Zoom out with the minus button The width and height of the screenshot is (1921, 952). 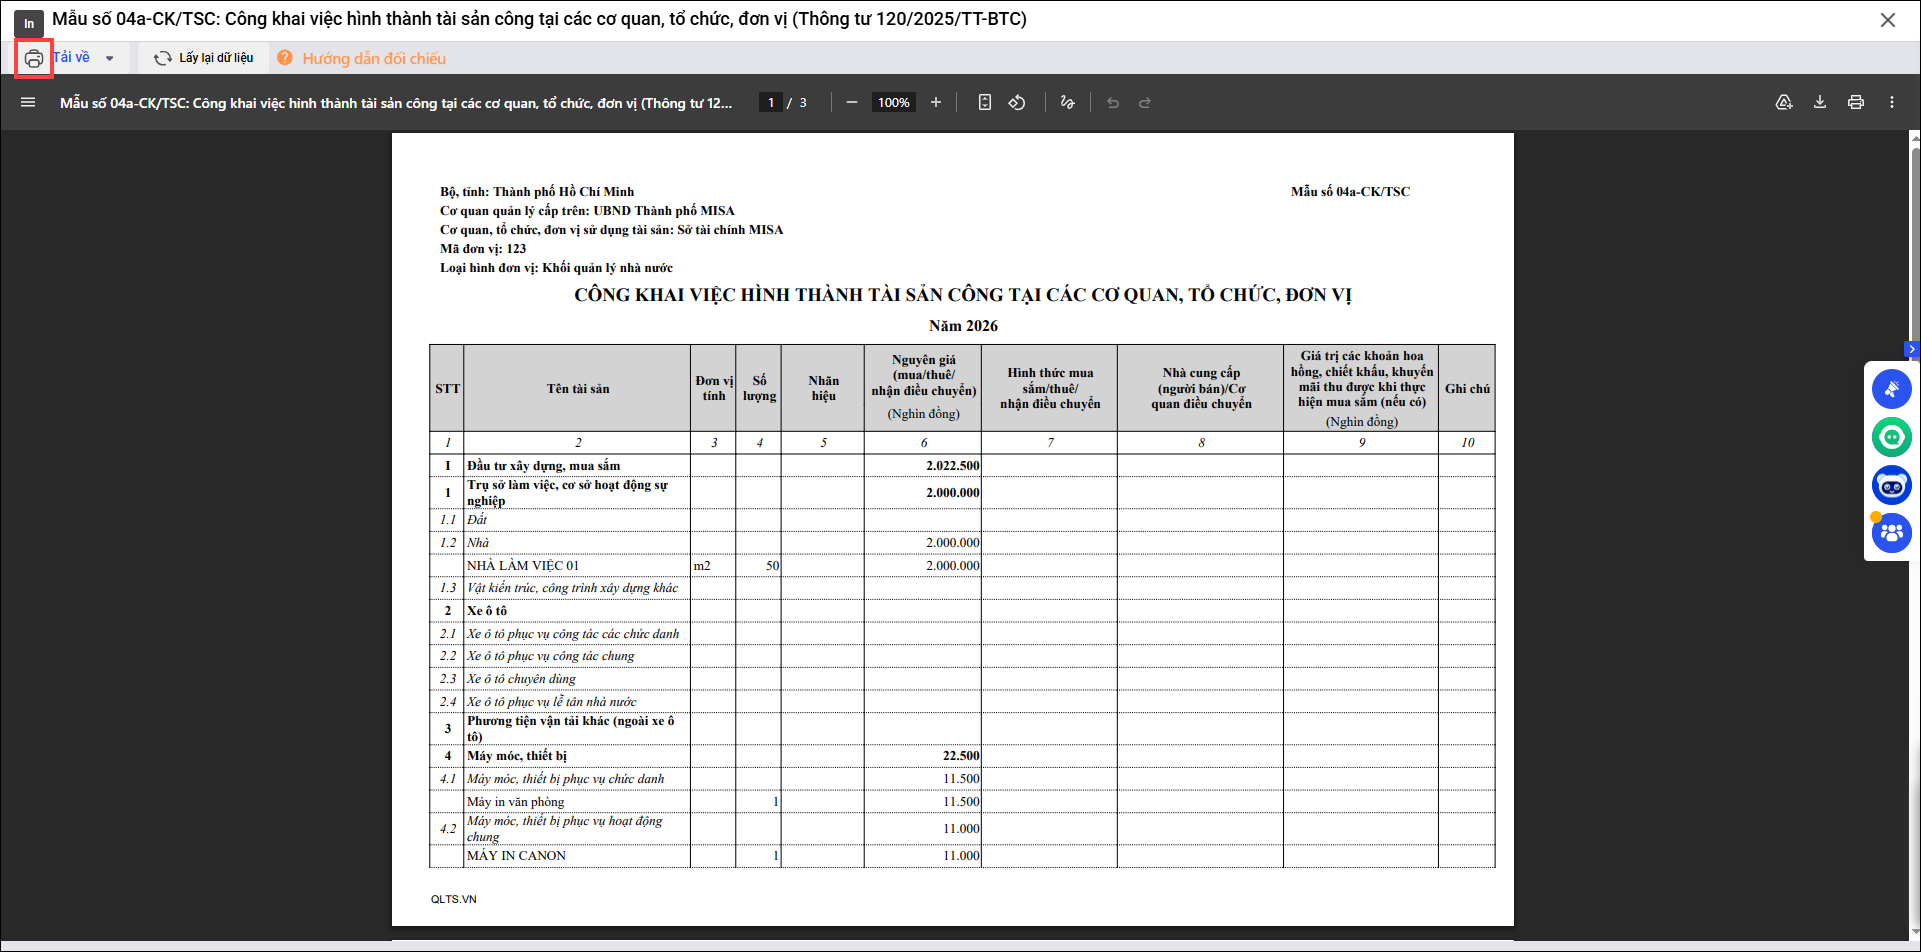click(x=852, y=103)
